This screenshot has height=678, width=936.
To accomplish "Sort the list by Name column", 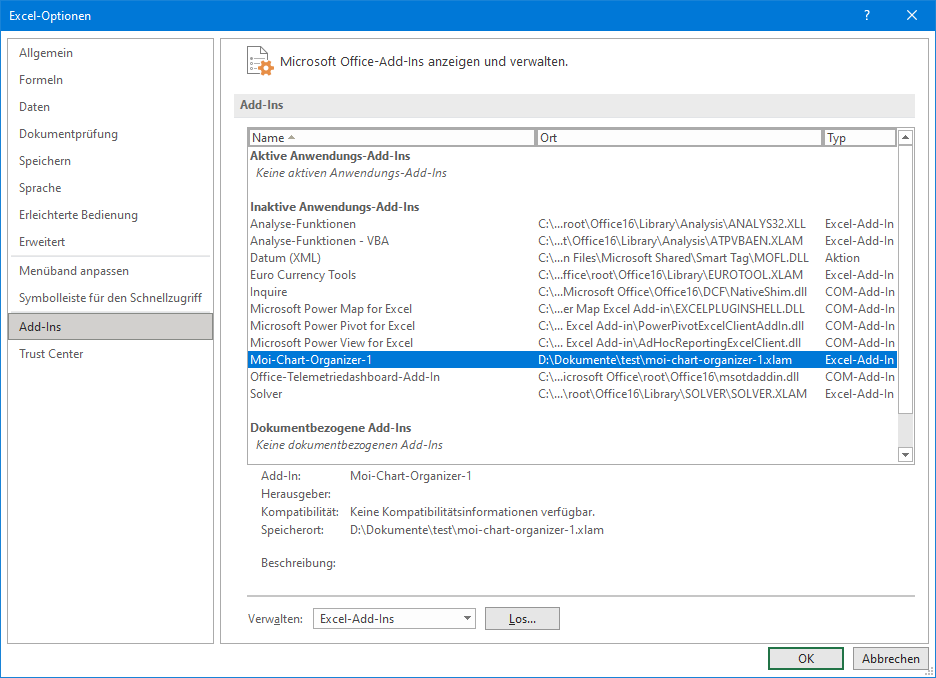I will tap(392, 138).
